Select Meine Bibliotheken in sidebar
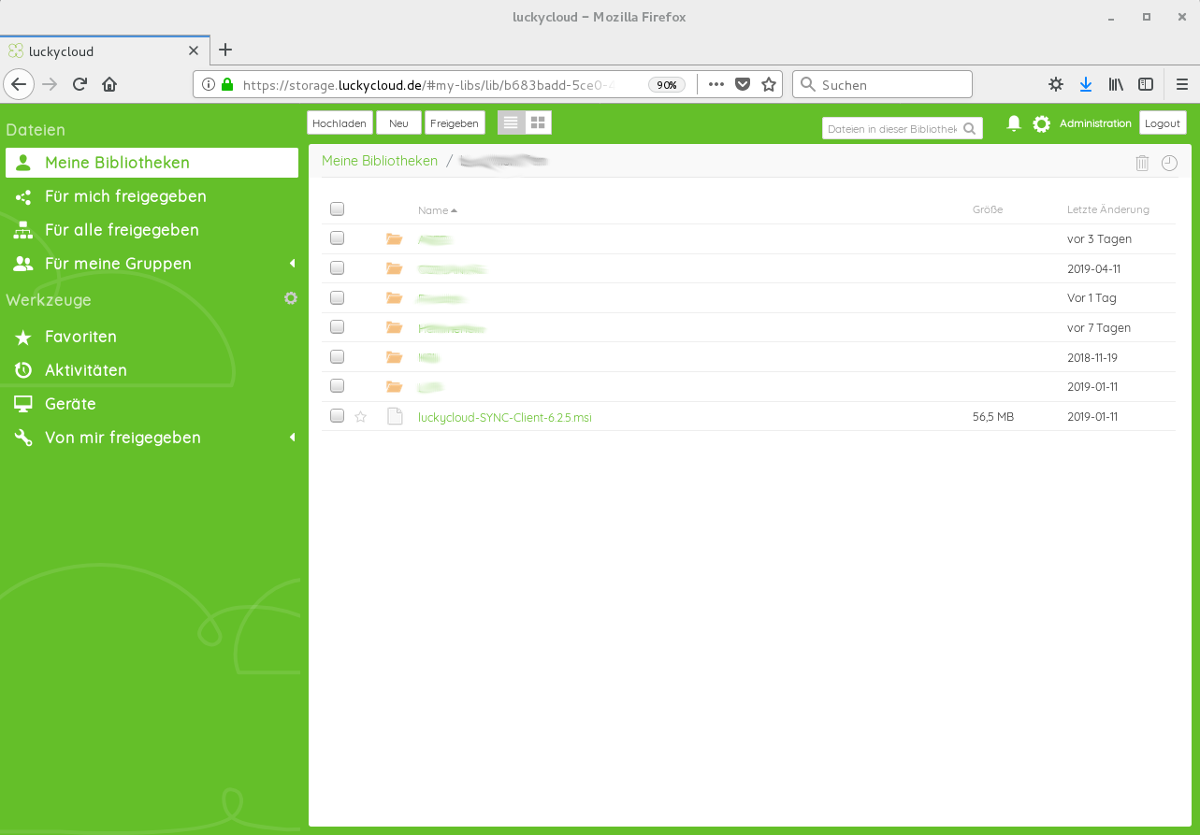The height and width of the screenshot is (835, 1200). coord(152,163)
